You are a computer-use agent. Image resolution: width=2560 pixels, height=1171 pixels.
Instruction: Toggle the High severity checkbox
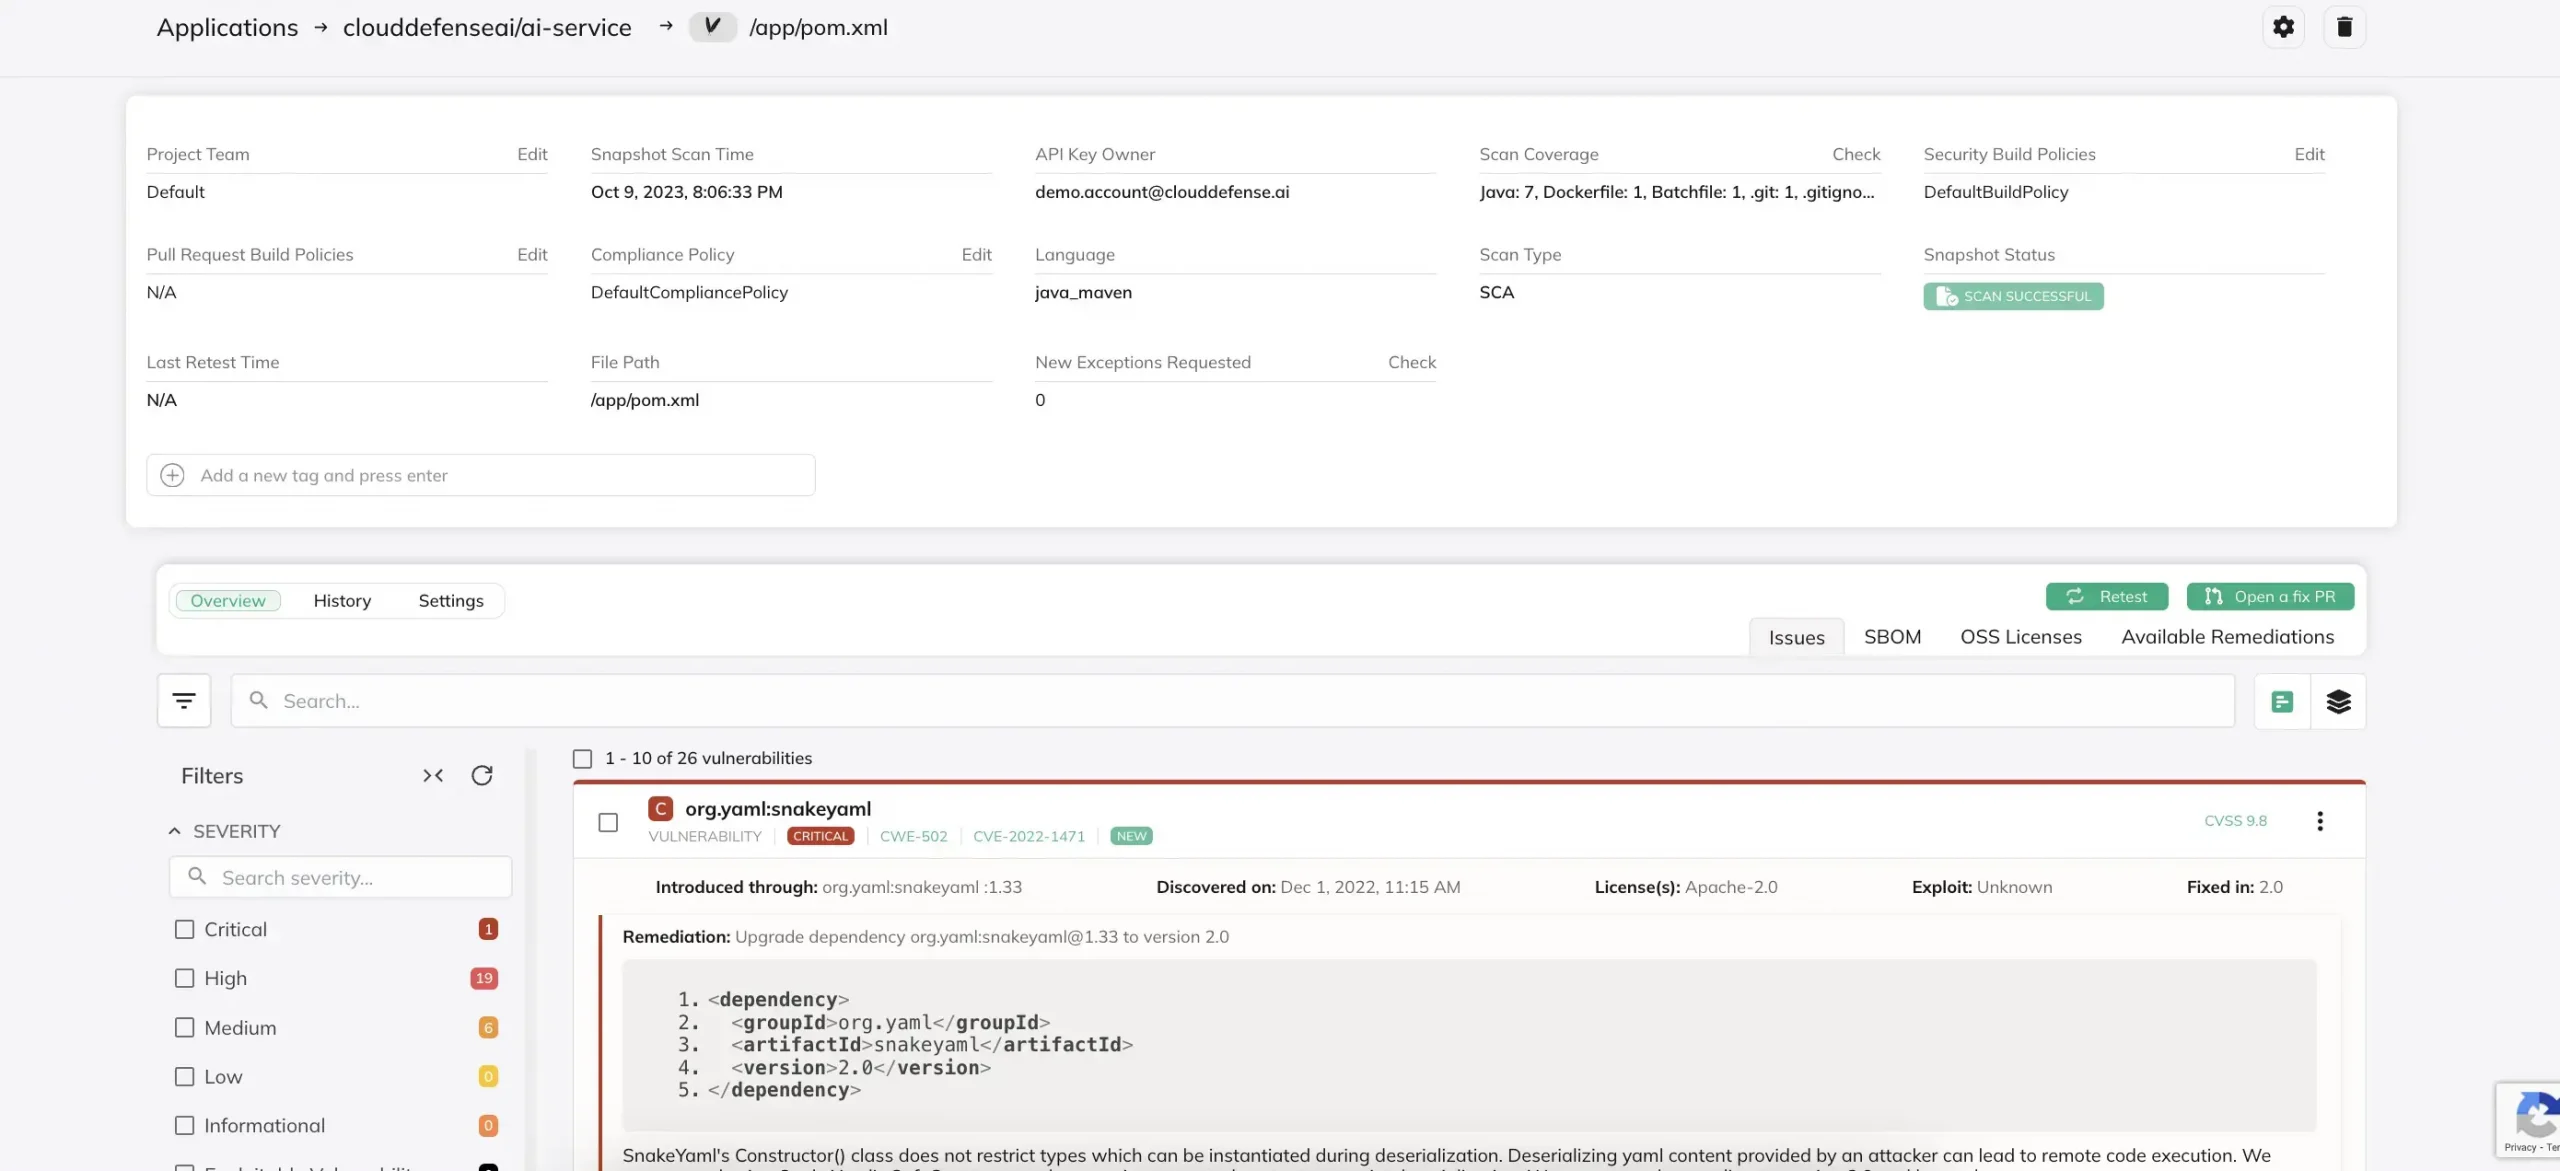point(183,977)
